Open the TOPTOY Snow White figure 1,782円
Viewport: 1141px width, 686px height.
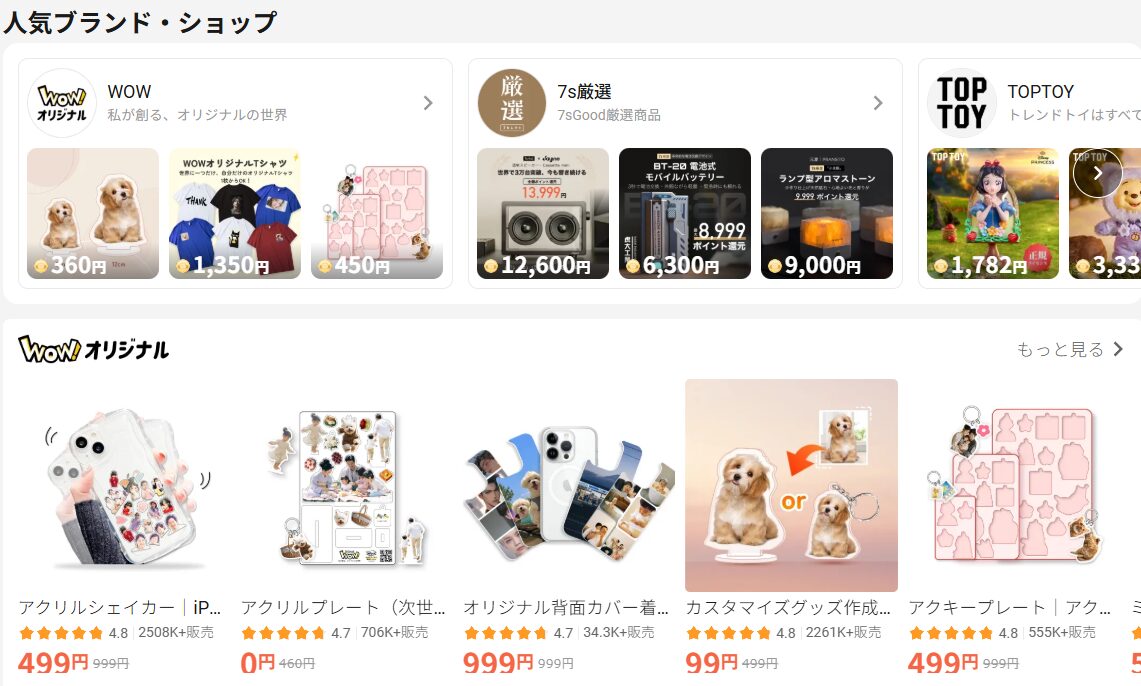[993, 214]
